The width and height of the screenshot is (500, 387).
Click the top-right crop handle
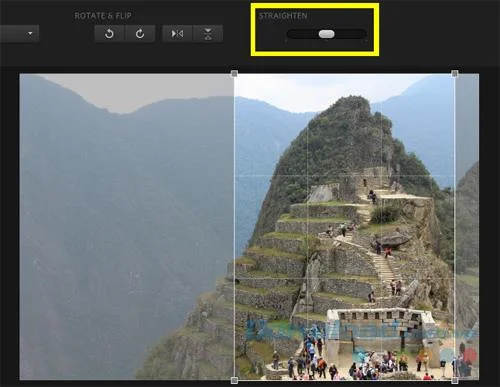click(455, 73)
